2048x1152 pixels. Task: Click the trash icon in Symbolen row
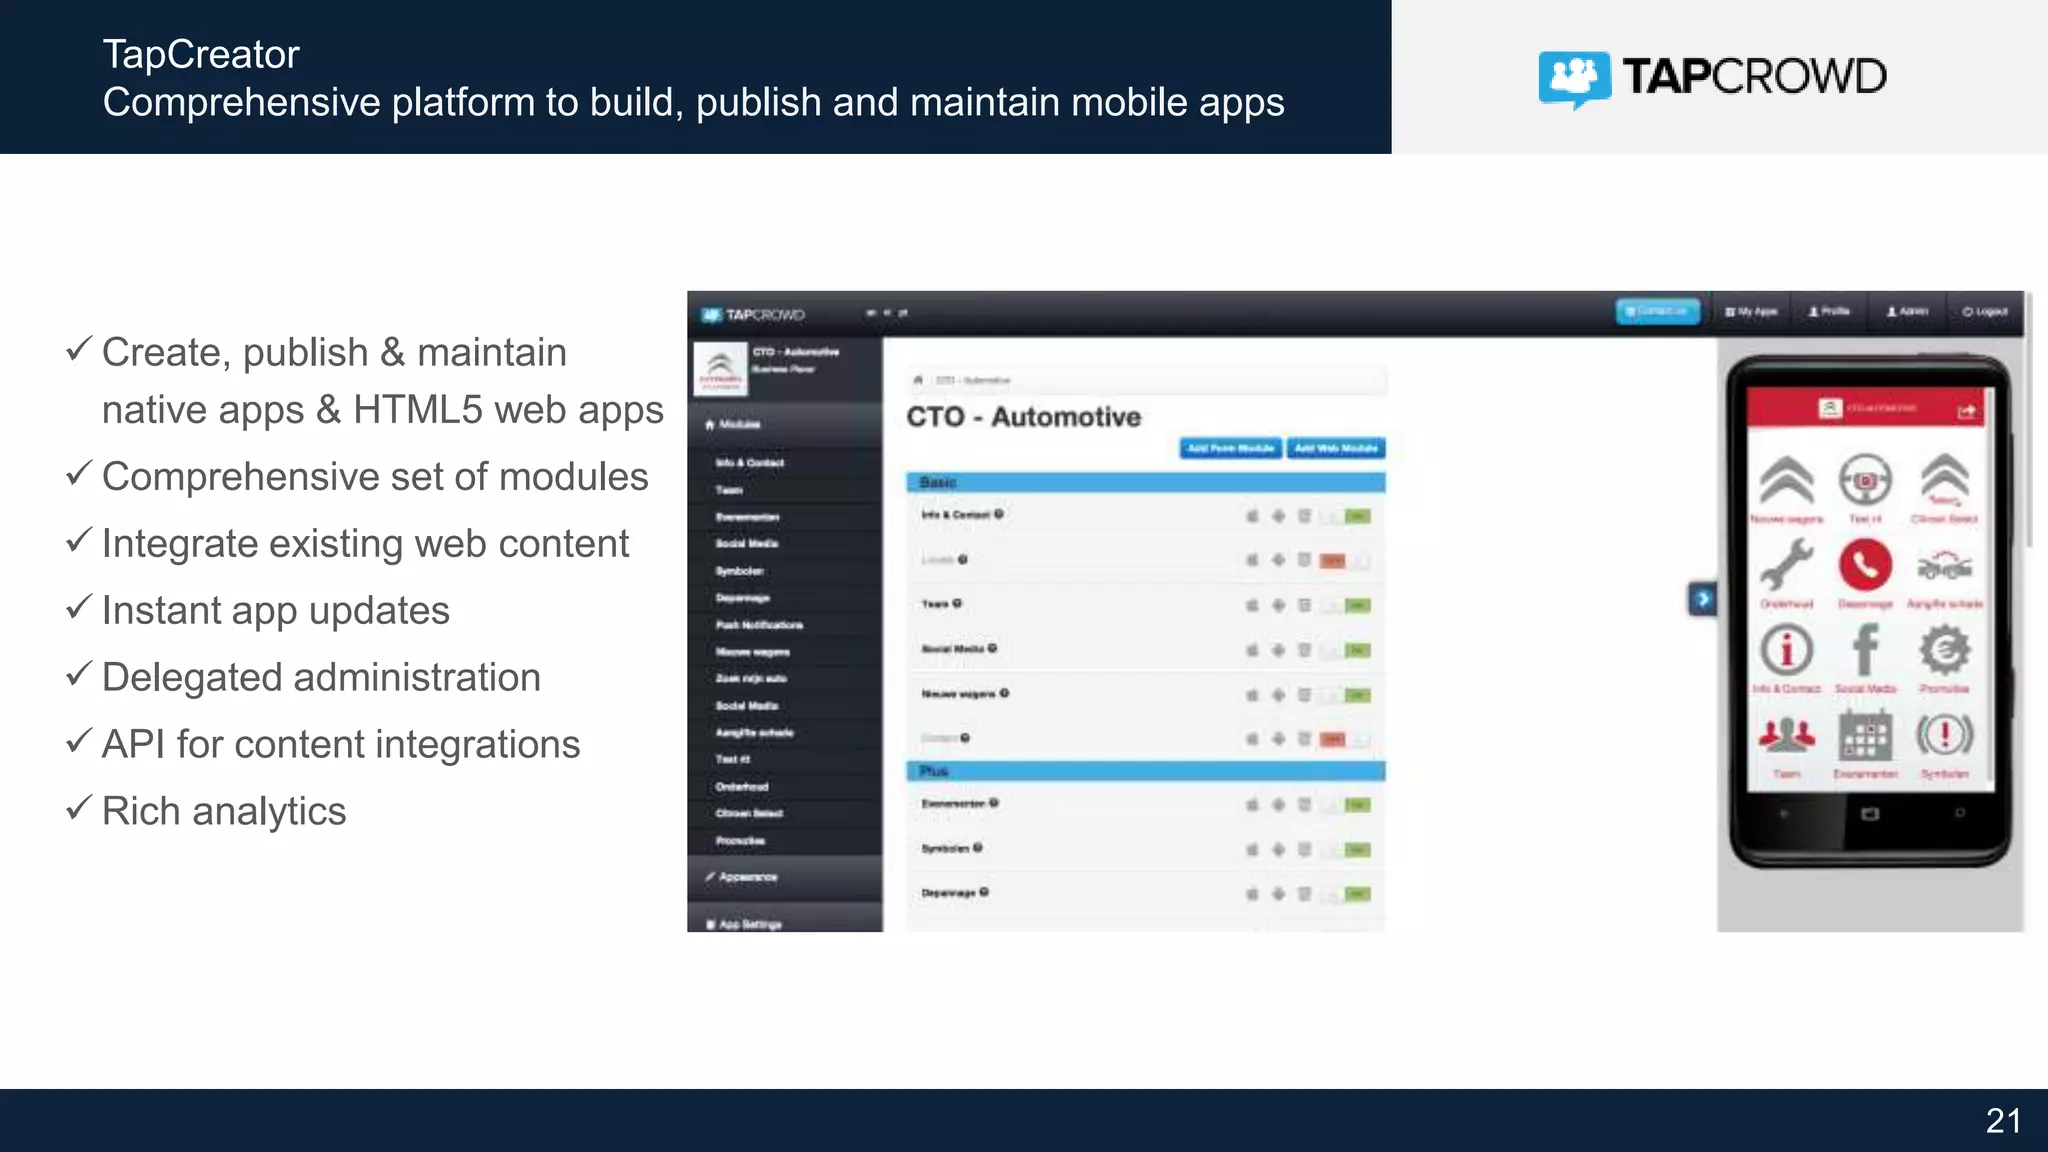point(1304,849)
